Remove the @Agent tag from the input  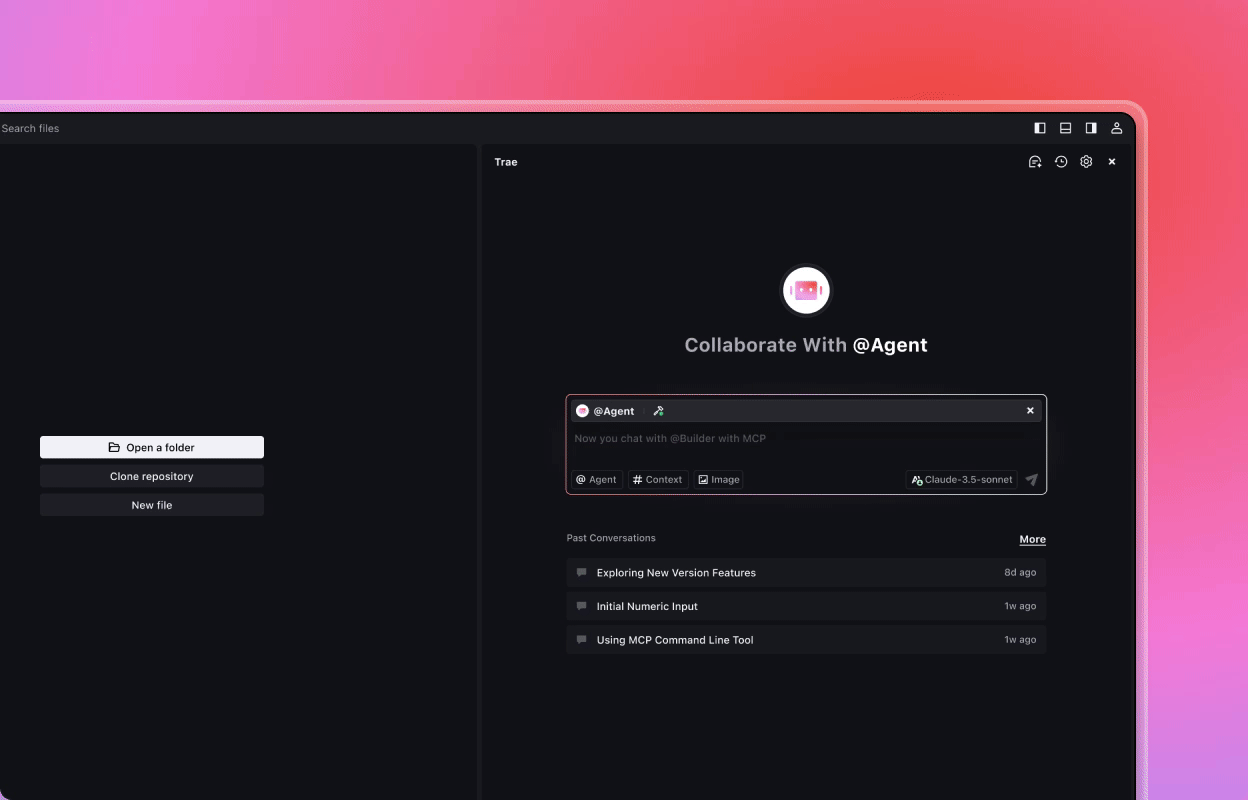coord(1030,410)
